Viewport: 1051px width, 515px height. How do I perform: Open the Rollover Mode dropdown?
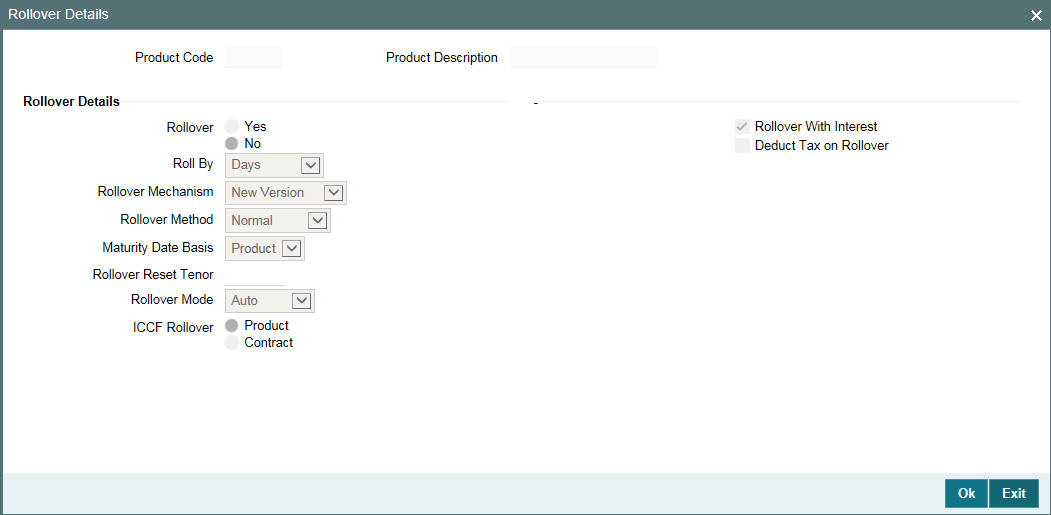[x=270, y=300]
